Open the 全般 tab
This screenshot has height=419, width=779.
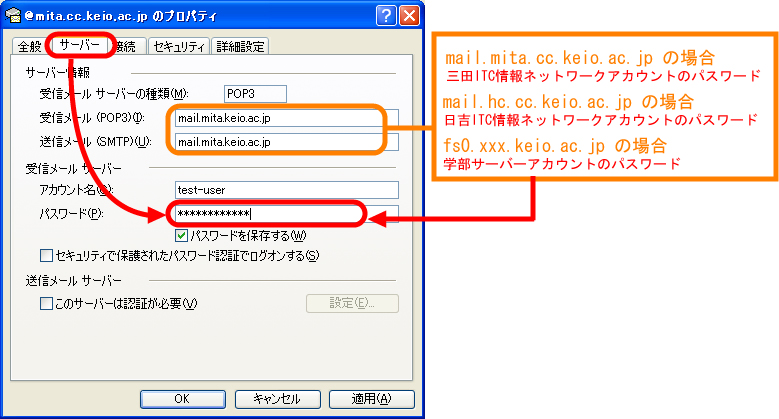click(29, 47)
